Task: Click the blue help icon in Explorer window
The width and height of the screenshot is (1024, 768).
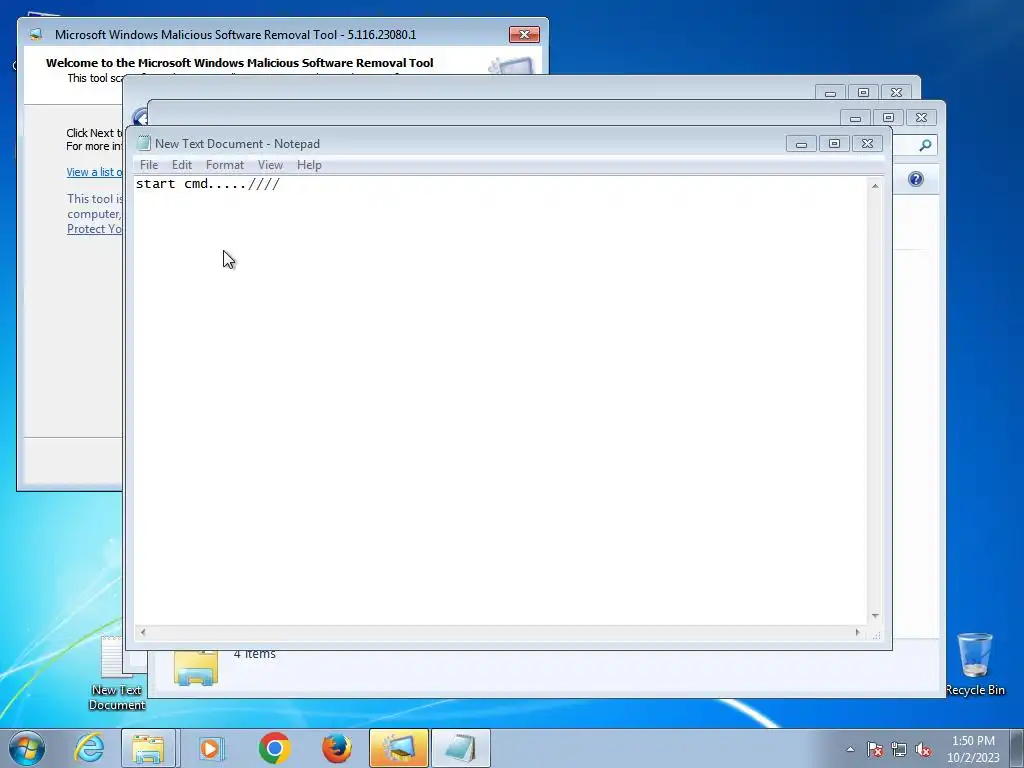Action: (916, 179)
